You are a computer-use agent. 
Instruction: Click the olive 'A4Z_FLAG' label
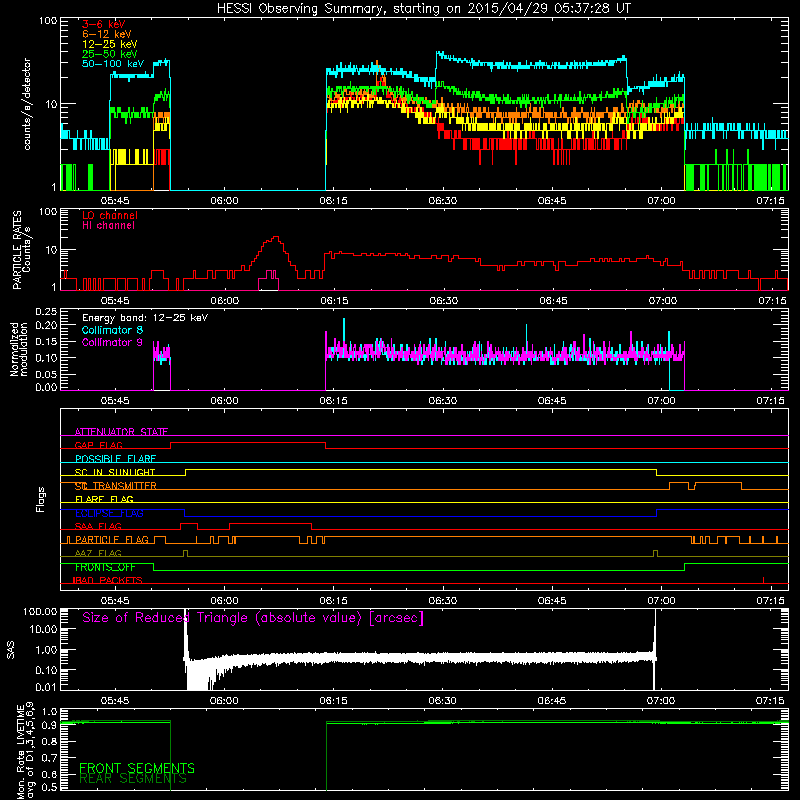coord(98,553)
